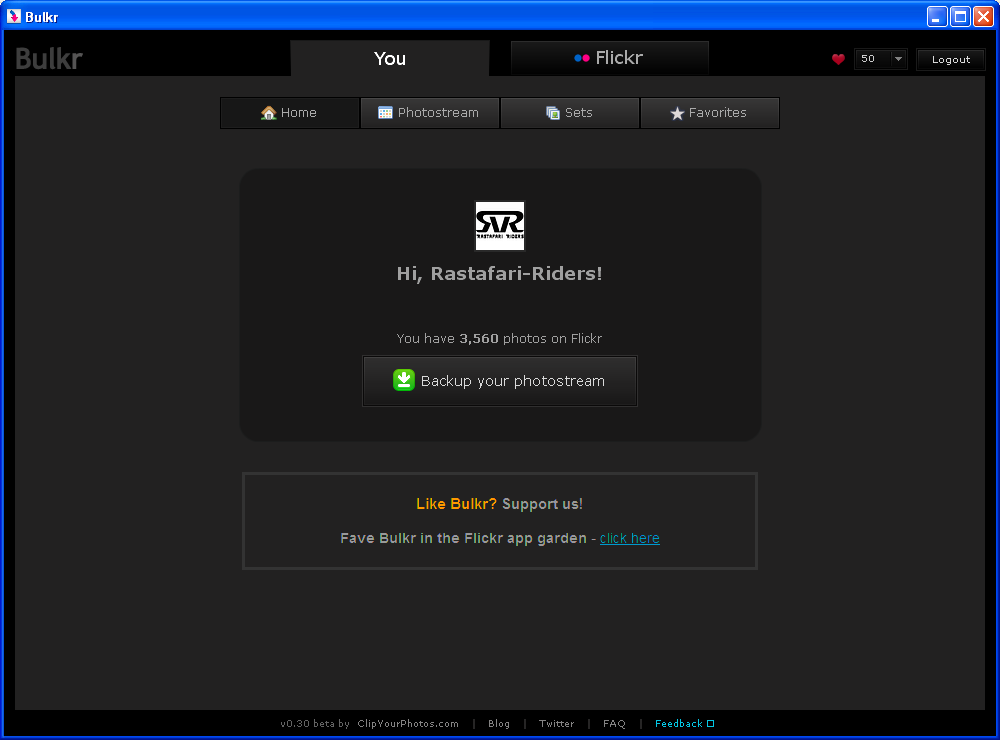Viewport: 1000px width, 740px height.
Task: Click the Flickr pink and blue dots logo
Action: click(581, 58)
